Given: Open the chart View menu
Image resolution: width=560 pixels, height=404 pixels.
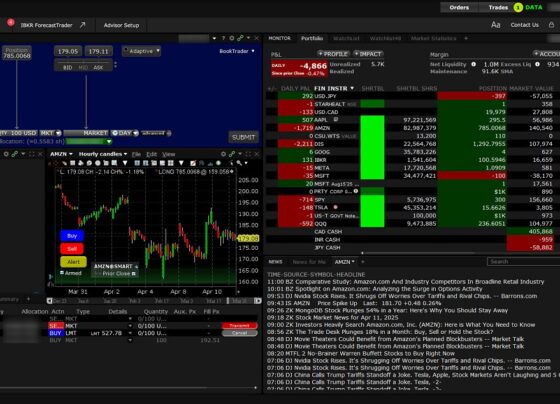Looking at the screenshot, I should (169, 154).
